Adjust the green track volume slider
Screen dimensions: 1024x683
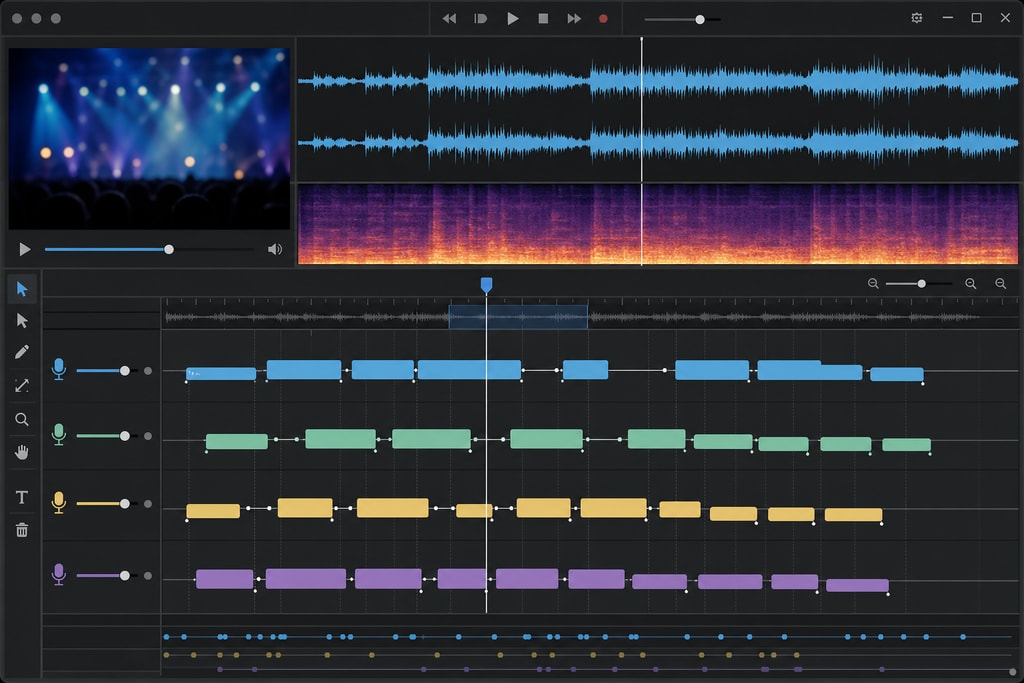click(x=125, y=436)
